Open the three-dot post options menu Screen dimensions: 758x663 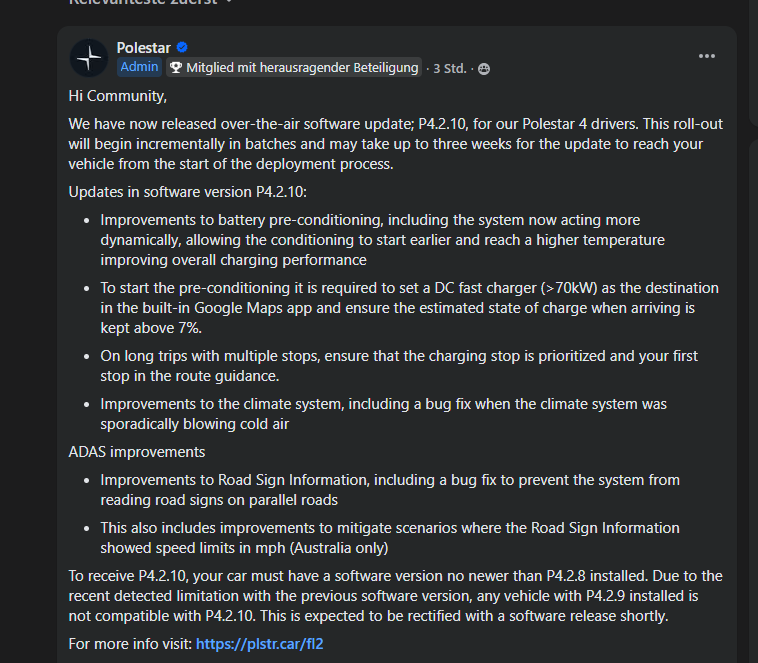(707, 57)
